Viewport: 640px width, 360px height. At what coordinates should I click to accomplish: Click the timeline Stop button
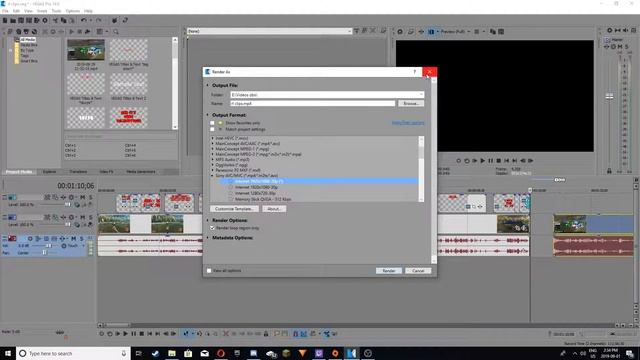click(142, 334)
